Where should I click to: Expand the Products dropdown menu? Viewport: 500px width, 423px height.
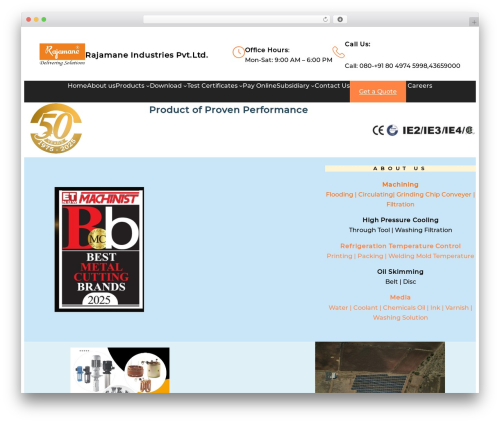click(132, 86)
